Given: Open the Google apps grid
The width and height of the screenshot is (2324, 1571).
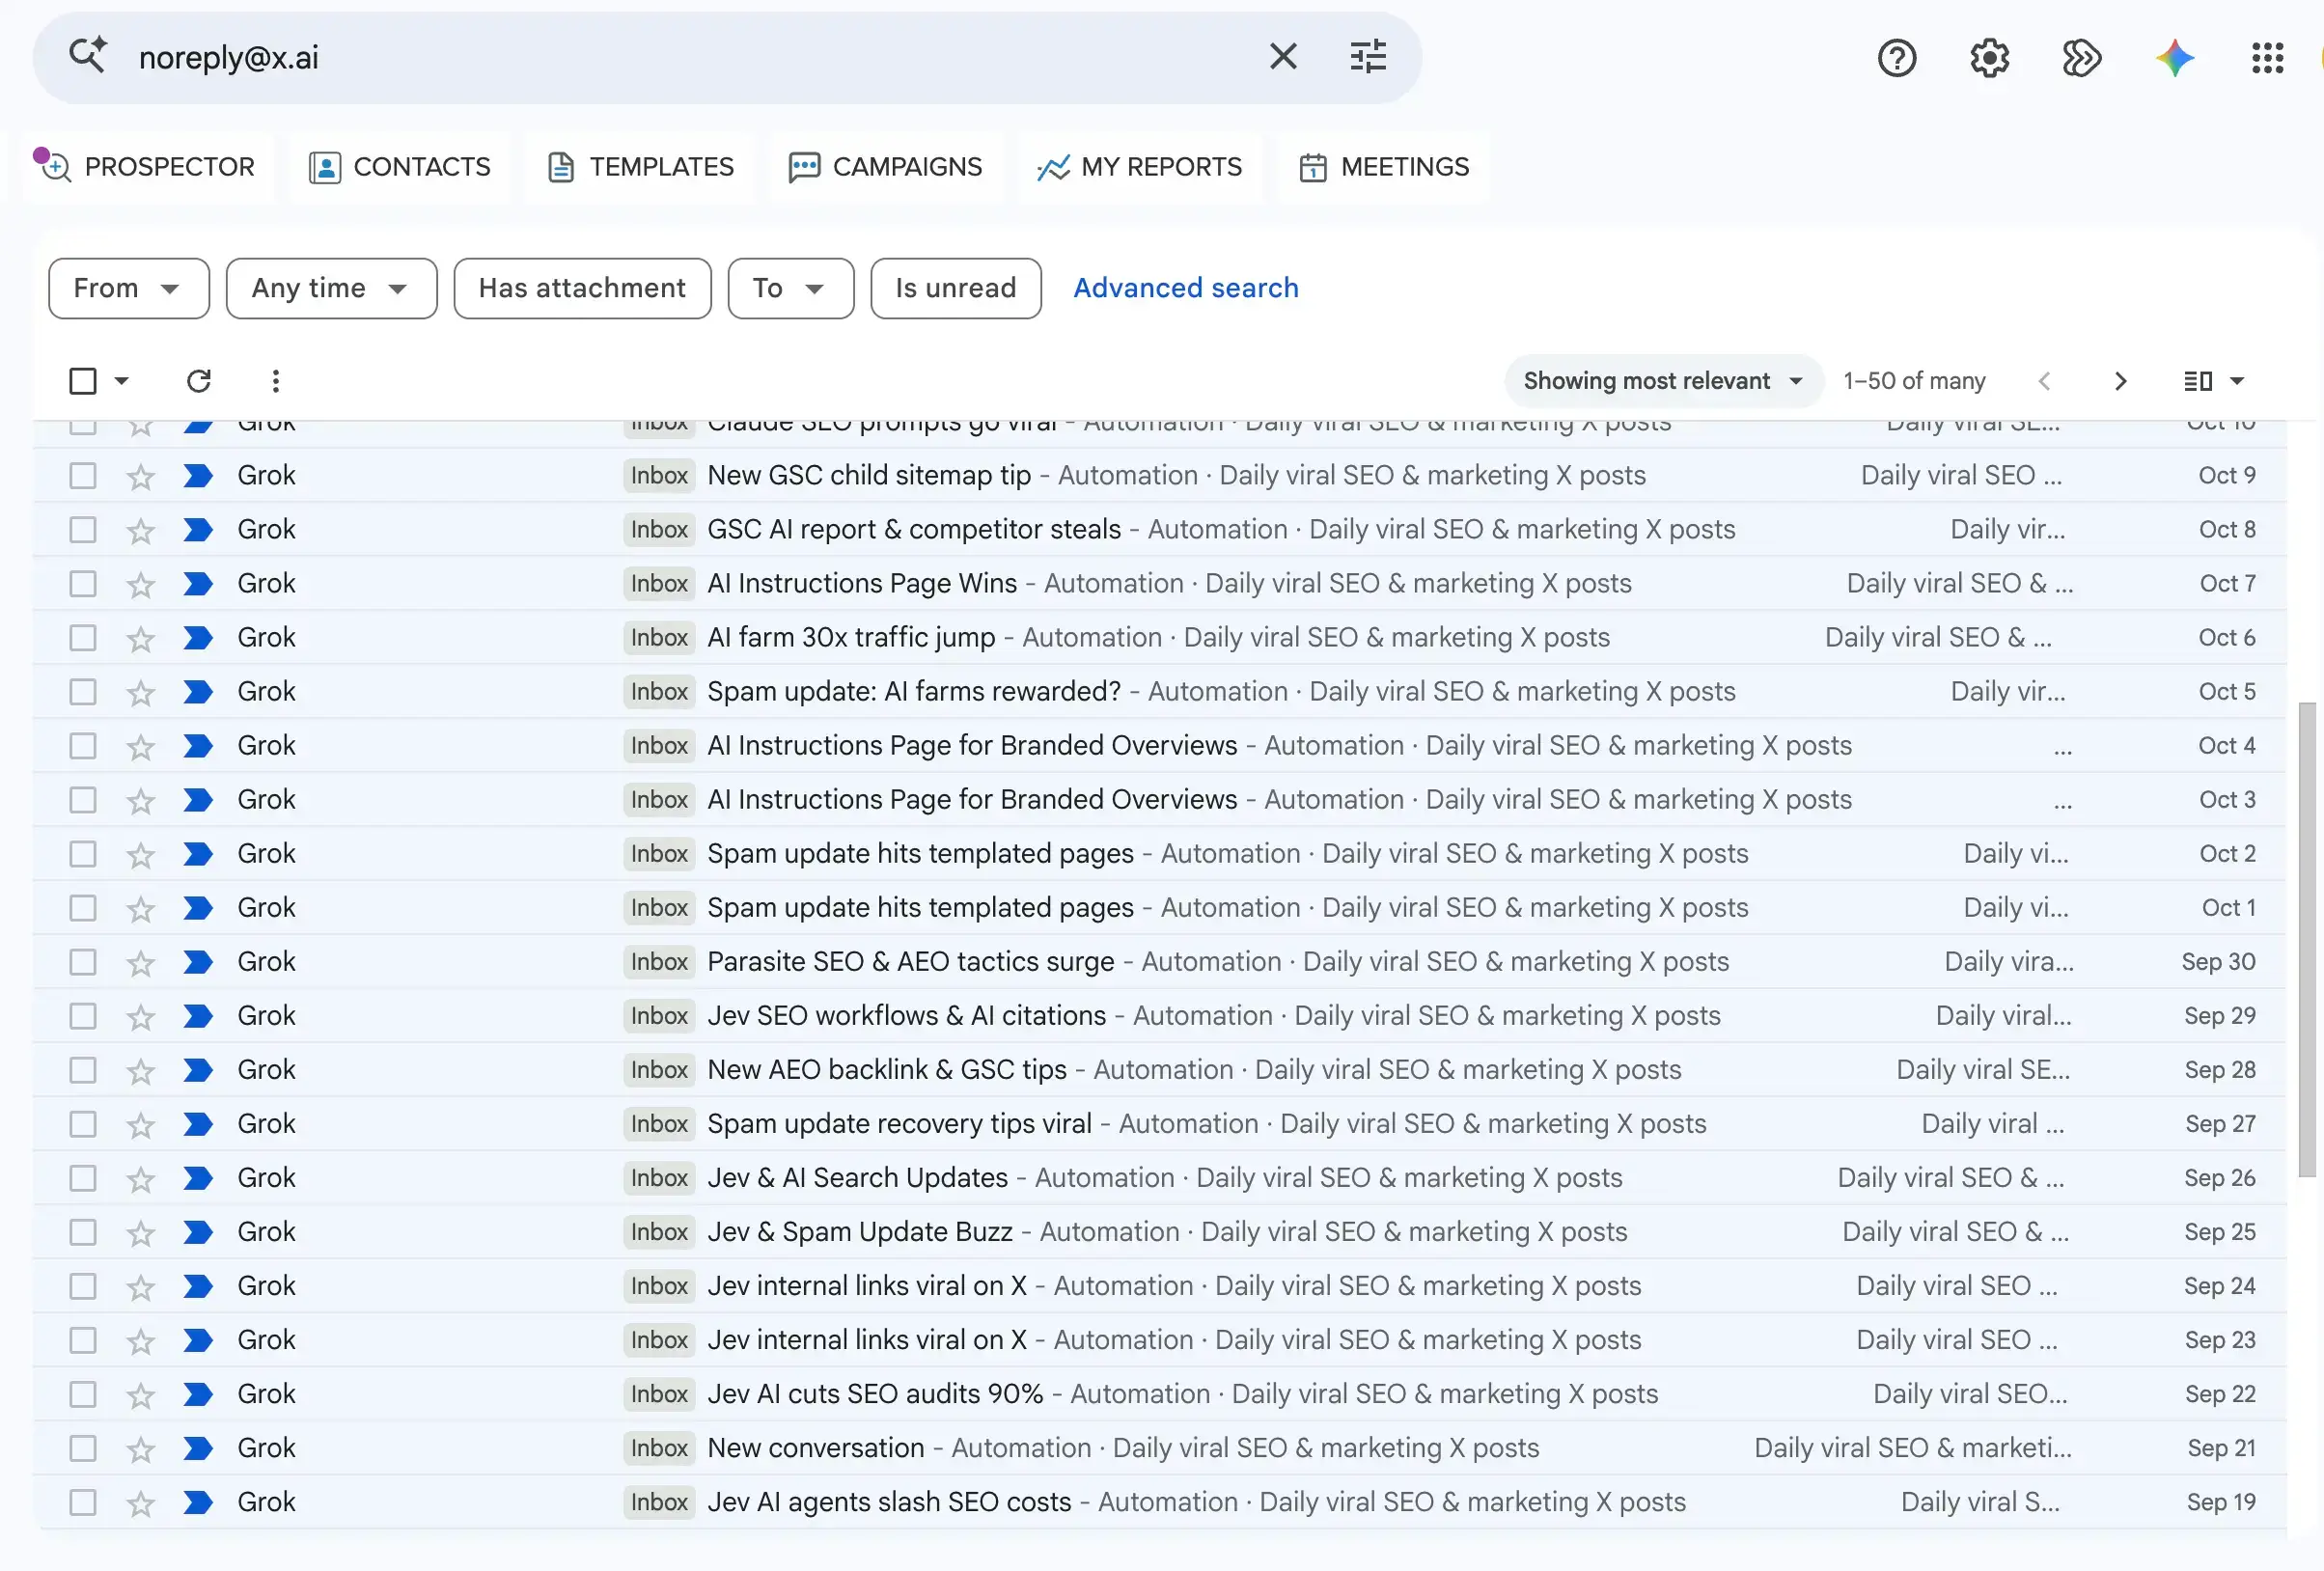Looking at the screenshot, I should coord(2267,58).
